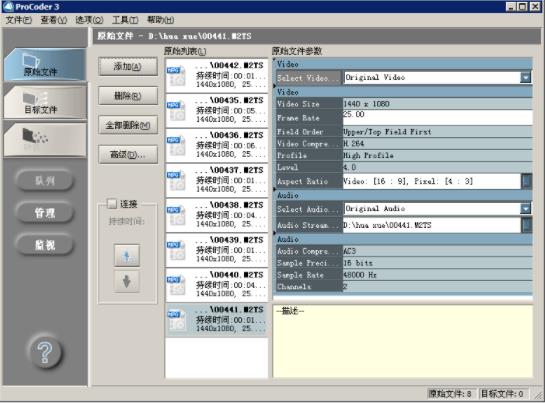Select file icon for 00440.M2TS

(176, 285)
